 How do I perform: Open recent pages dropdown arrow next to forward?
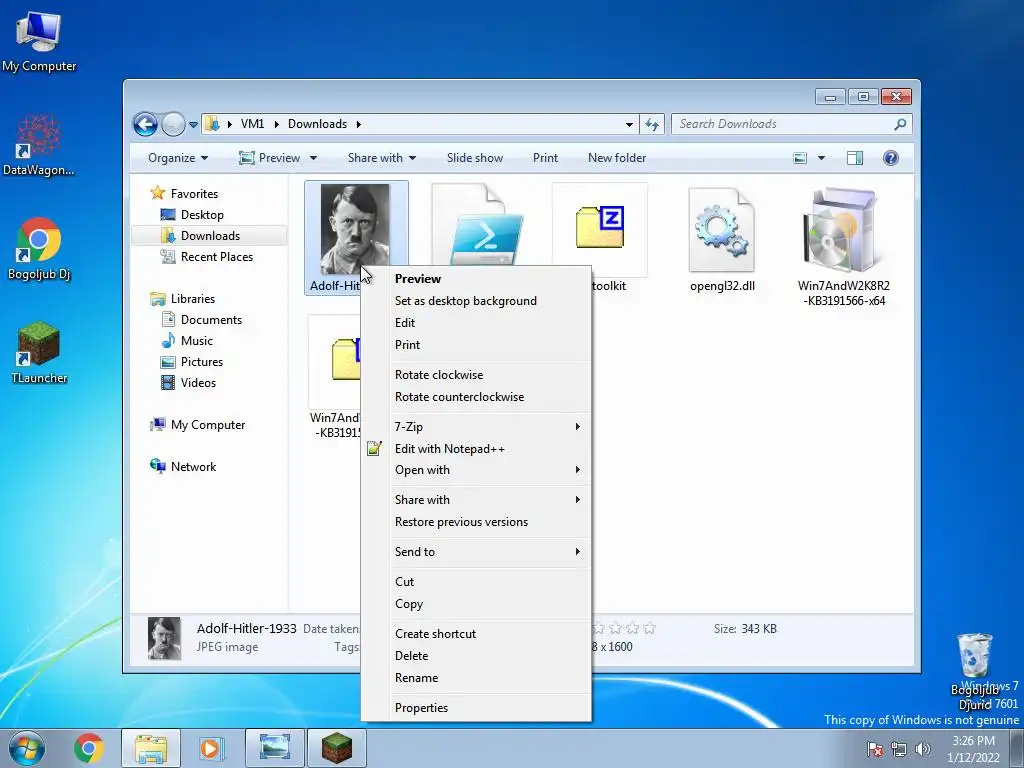[x=193, y=124]
